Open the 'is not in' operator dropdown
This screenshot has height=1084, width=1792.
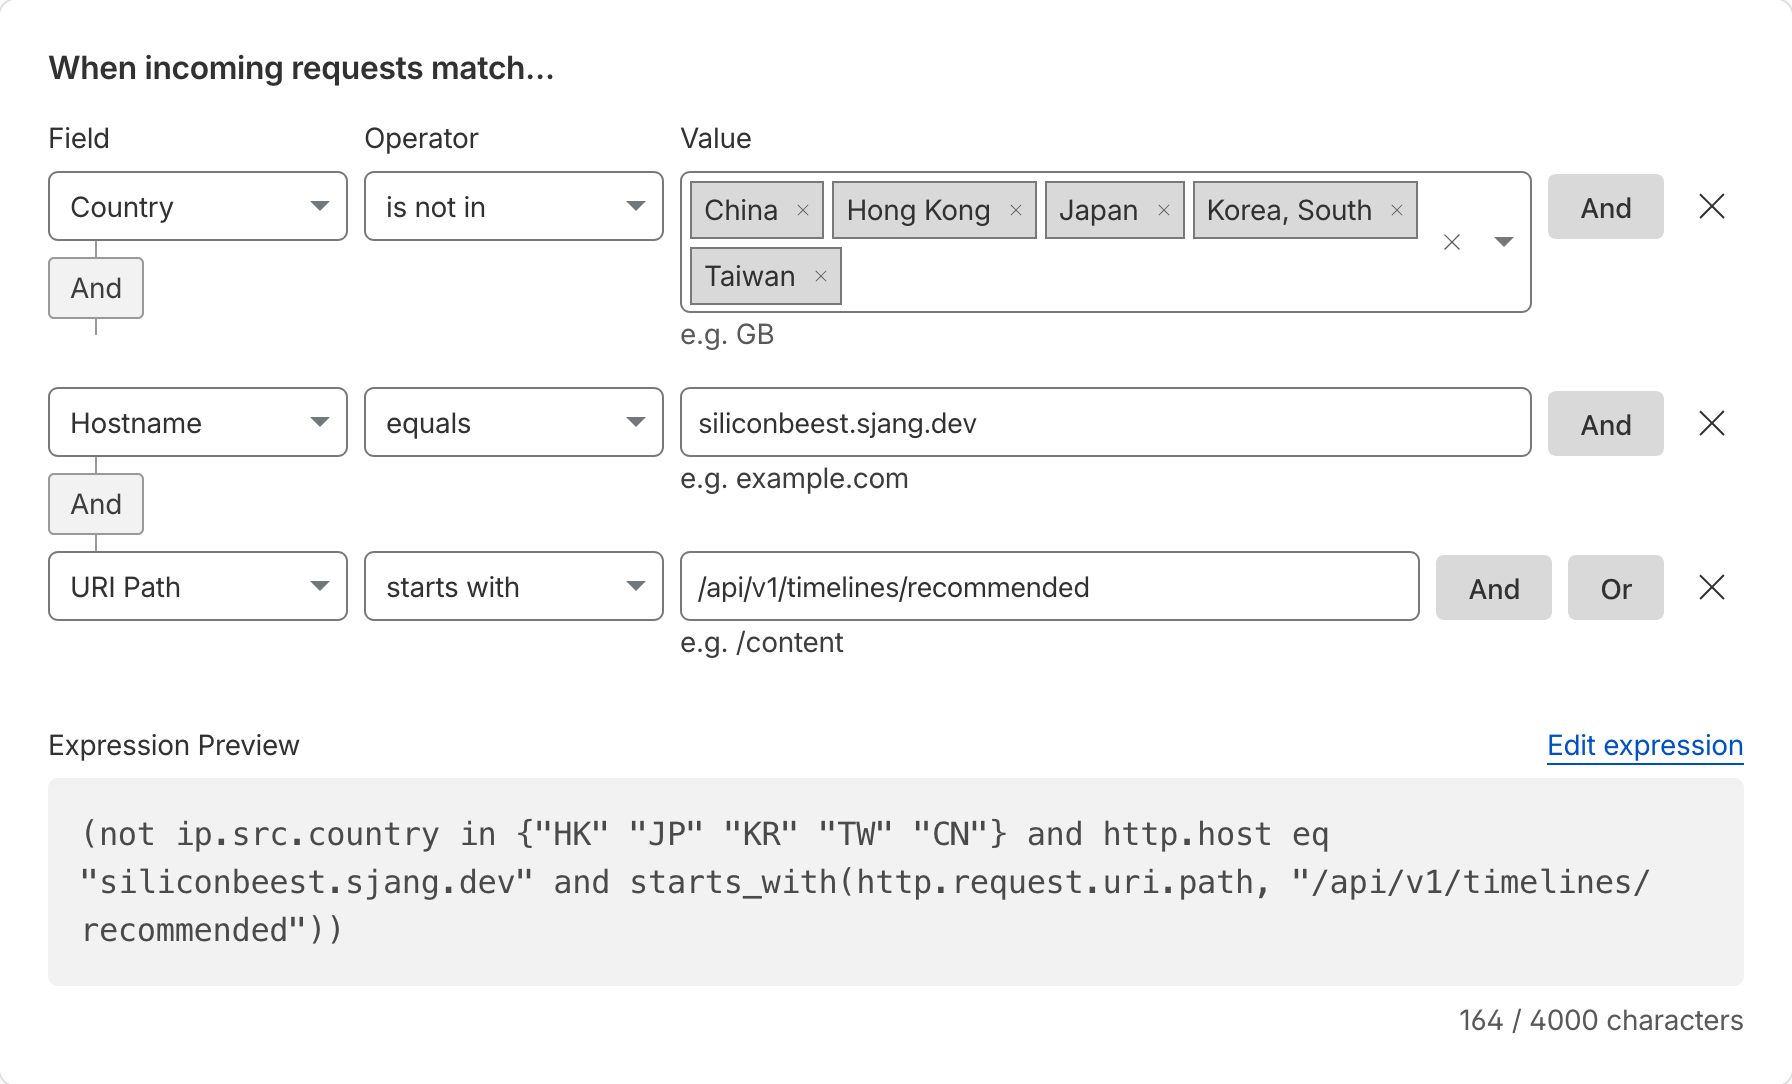(x=514, y=206)
